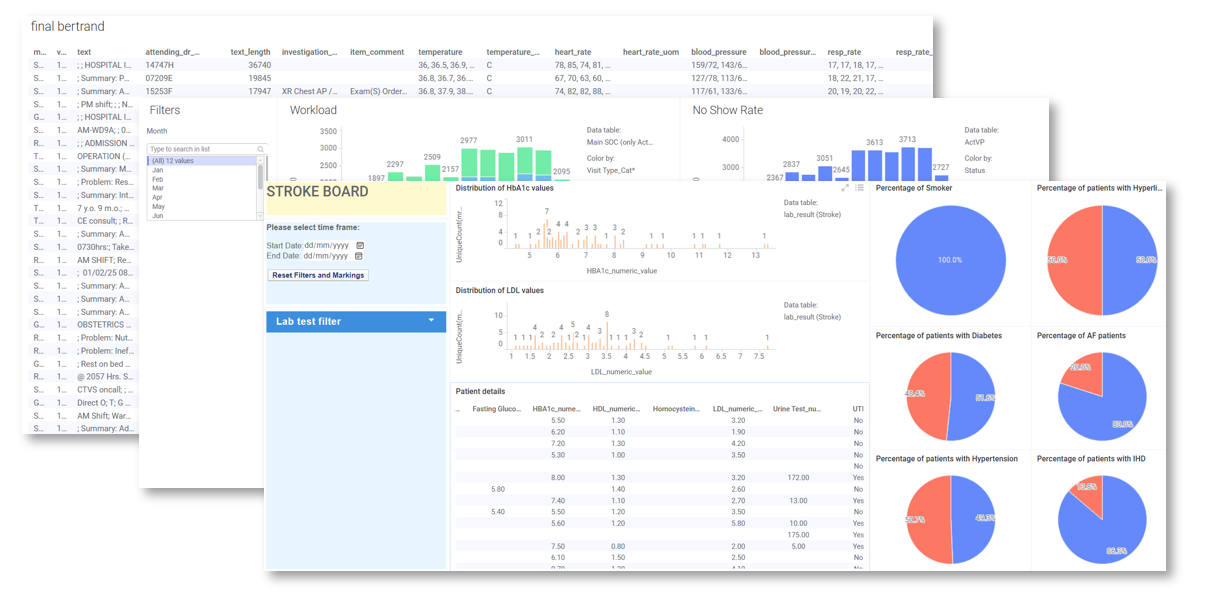Select the Color by Visit Type_Cat selector
This screenshot has height=607, width=1206.
click(610, 171)
